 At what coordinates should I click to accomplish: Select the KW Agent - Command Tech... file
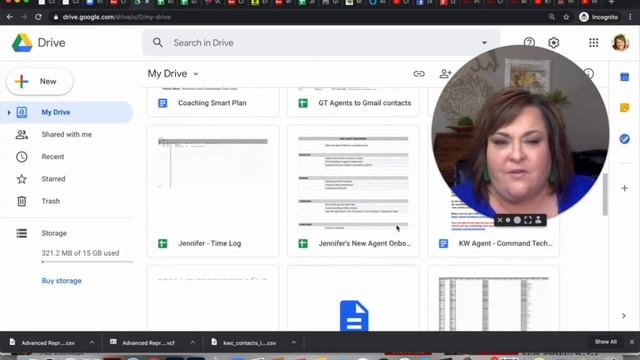(493, 243)
